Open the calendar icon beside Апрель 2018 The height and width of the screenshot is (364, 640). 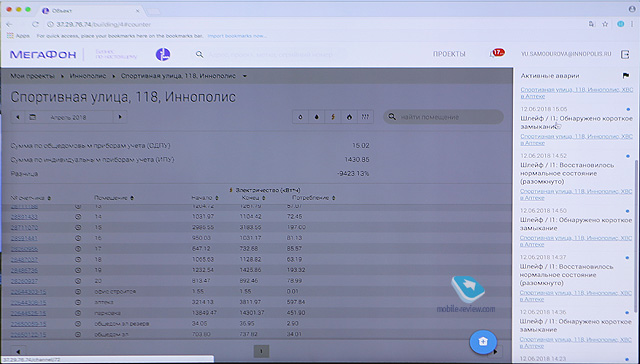(32, 117)
